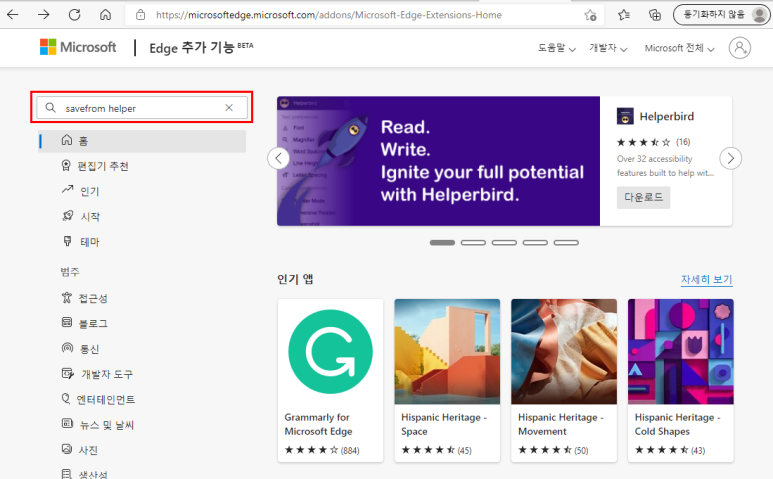Click the 개발자 도구 icon
Viewport: 773px width, 479px height.
click(68, 373)
